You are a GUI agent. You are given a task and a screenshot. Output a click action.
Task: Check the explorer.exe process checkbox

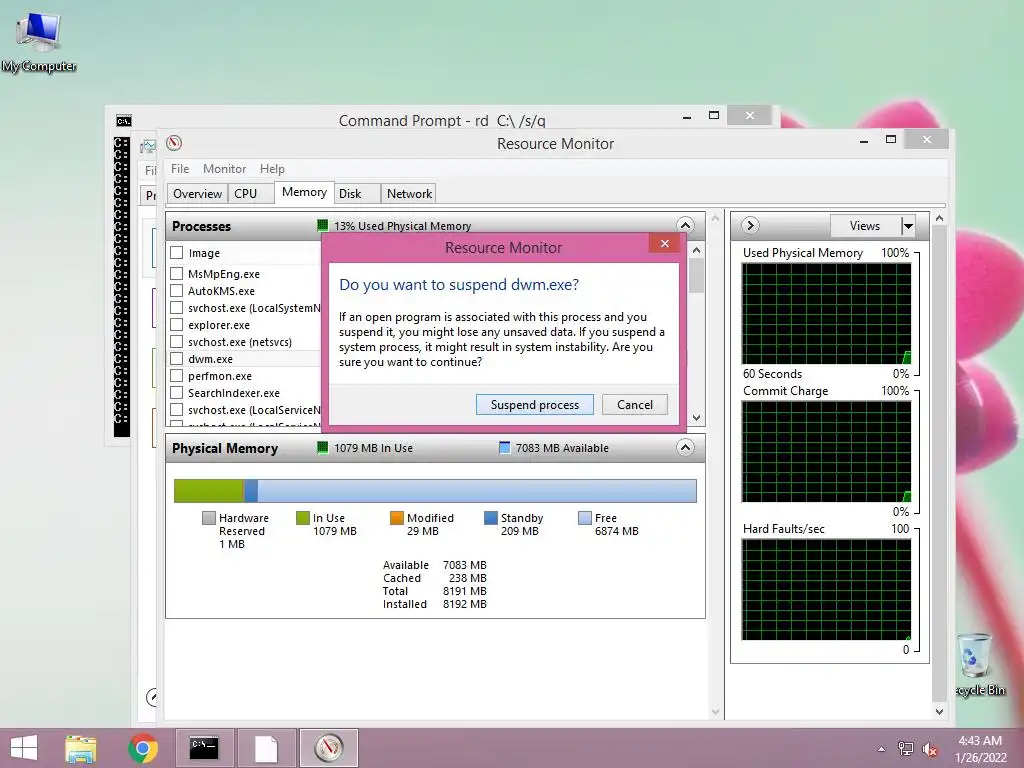click(176, 325)
